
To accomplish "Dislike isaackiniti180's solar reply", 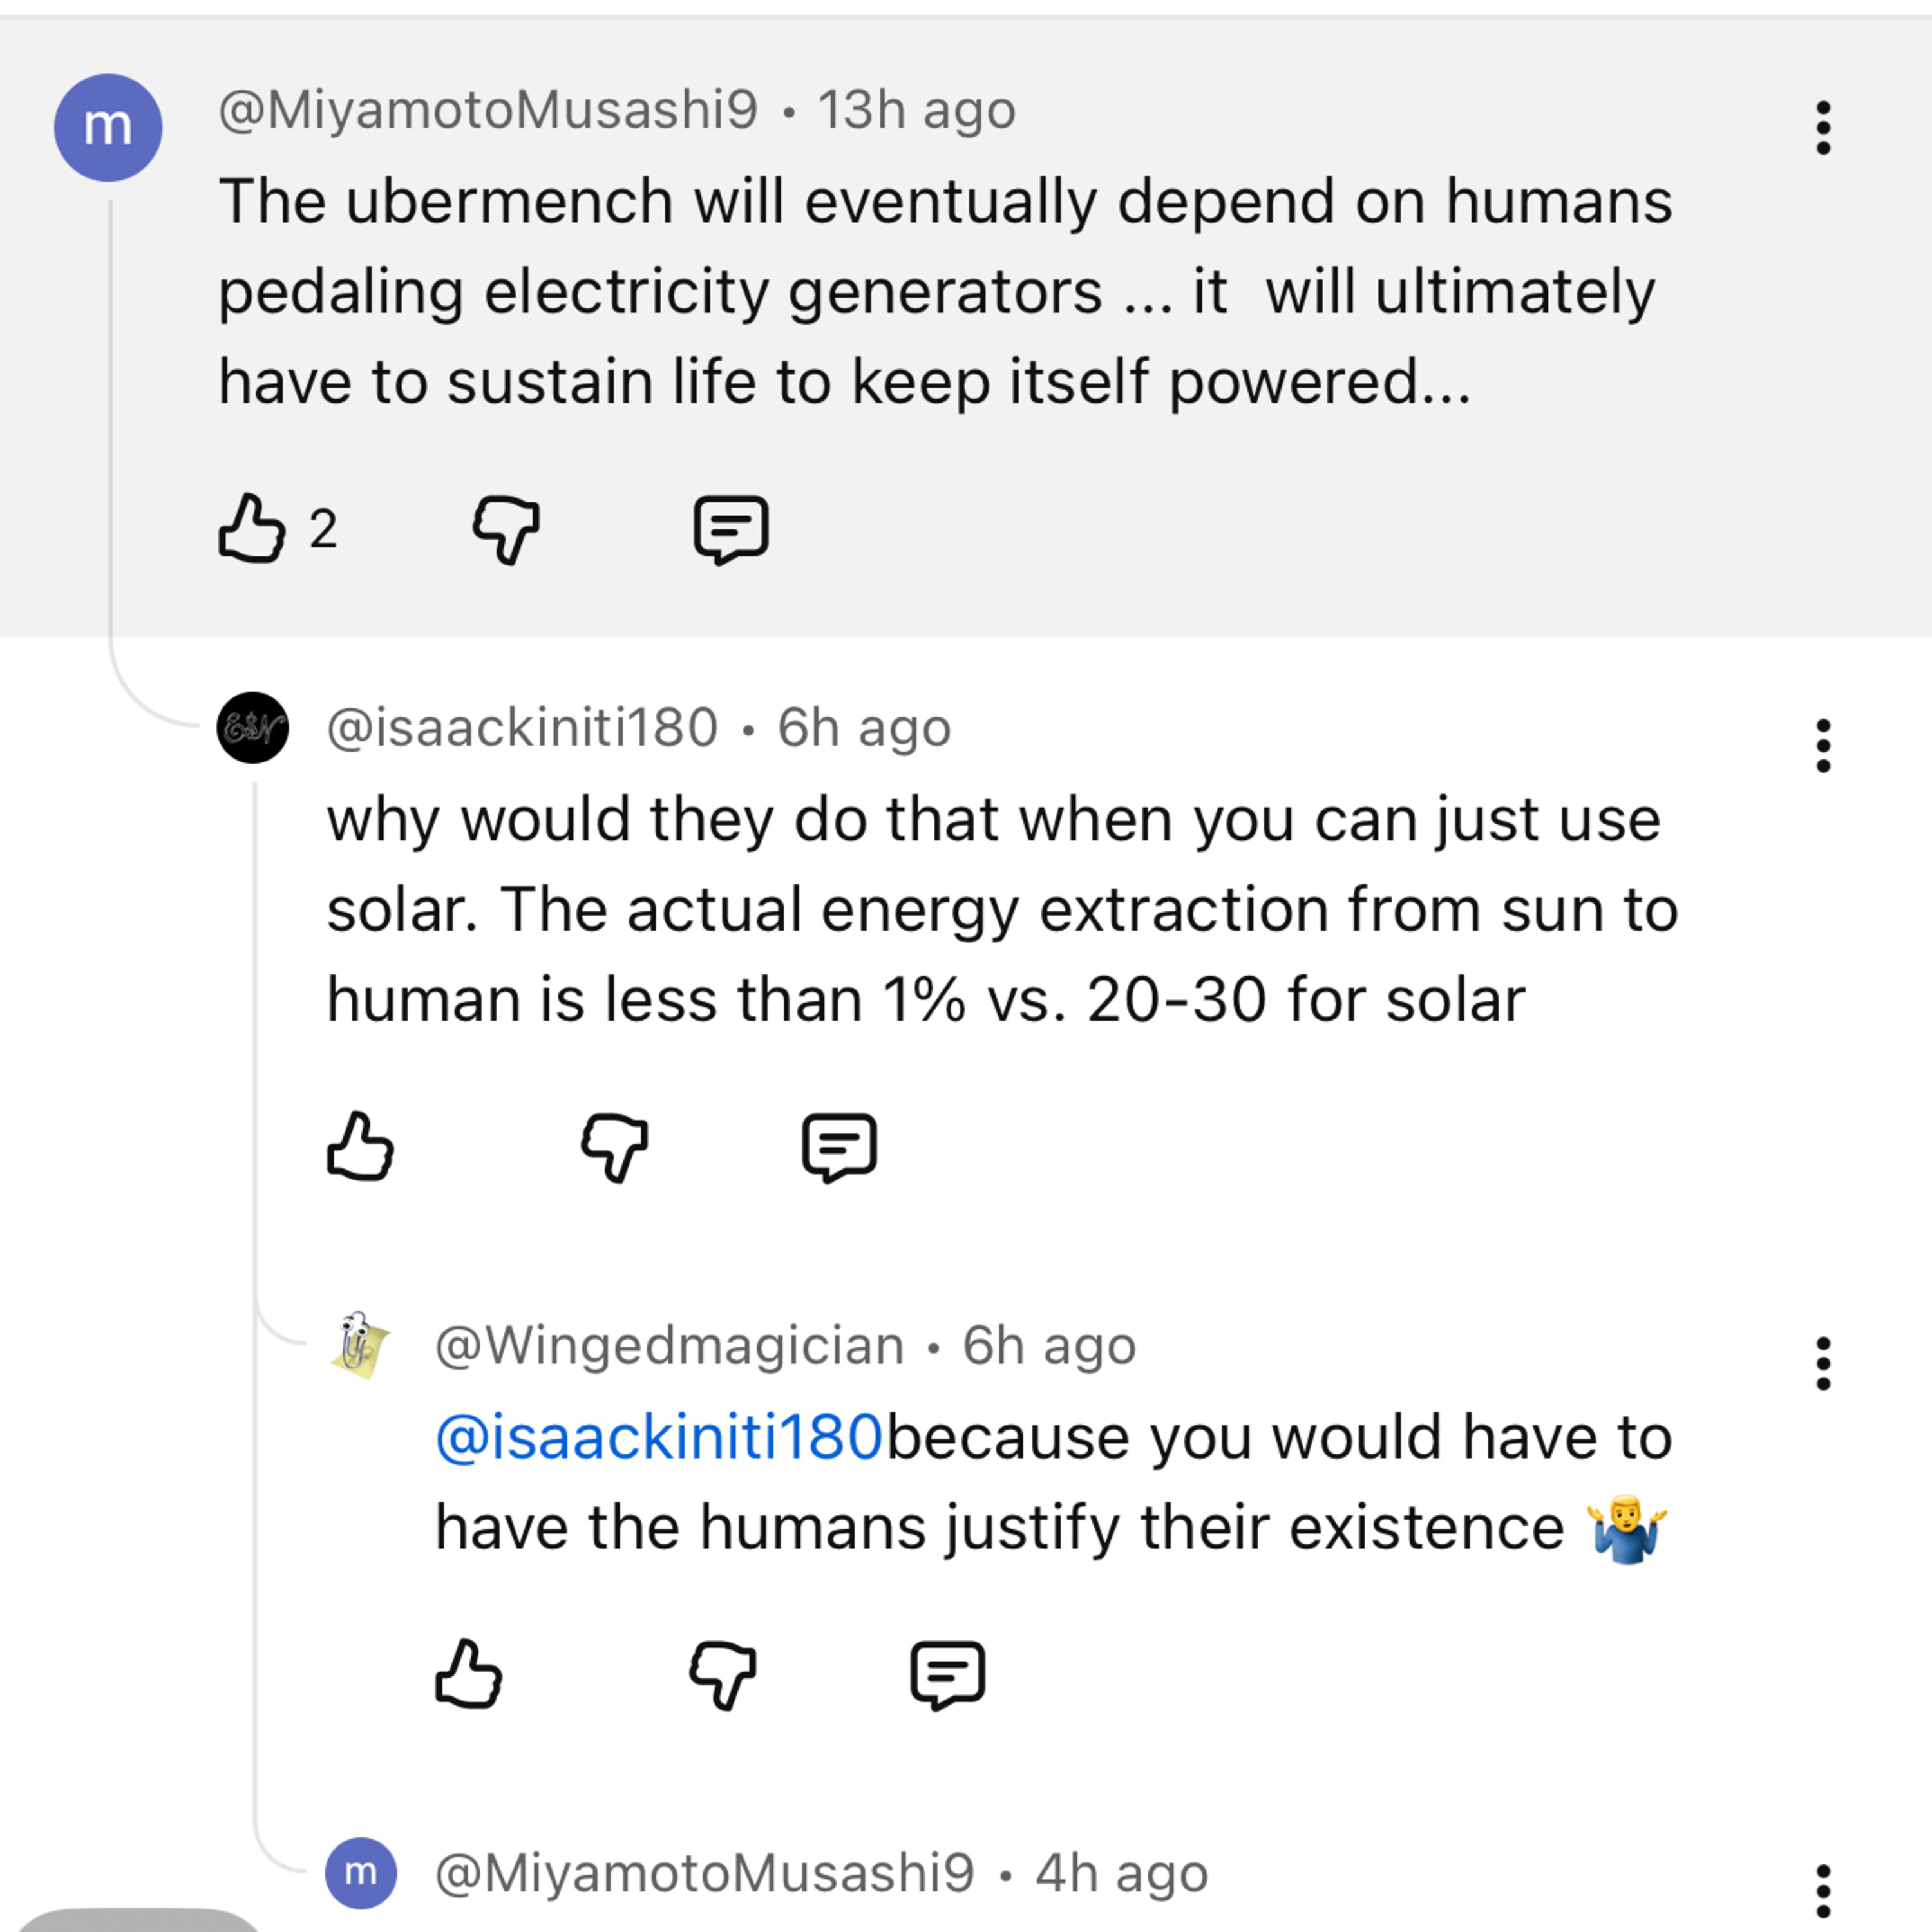I will coord(614,1147).
